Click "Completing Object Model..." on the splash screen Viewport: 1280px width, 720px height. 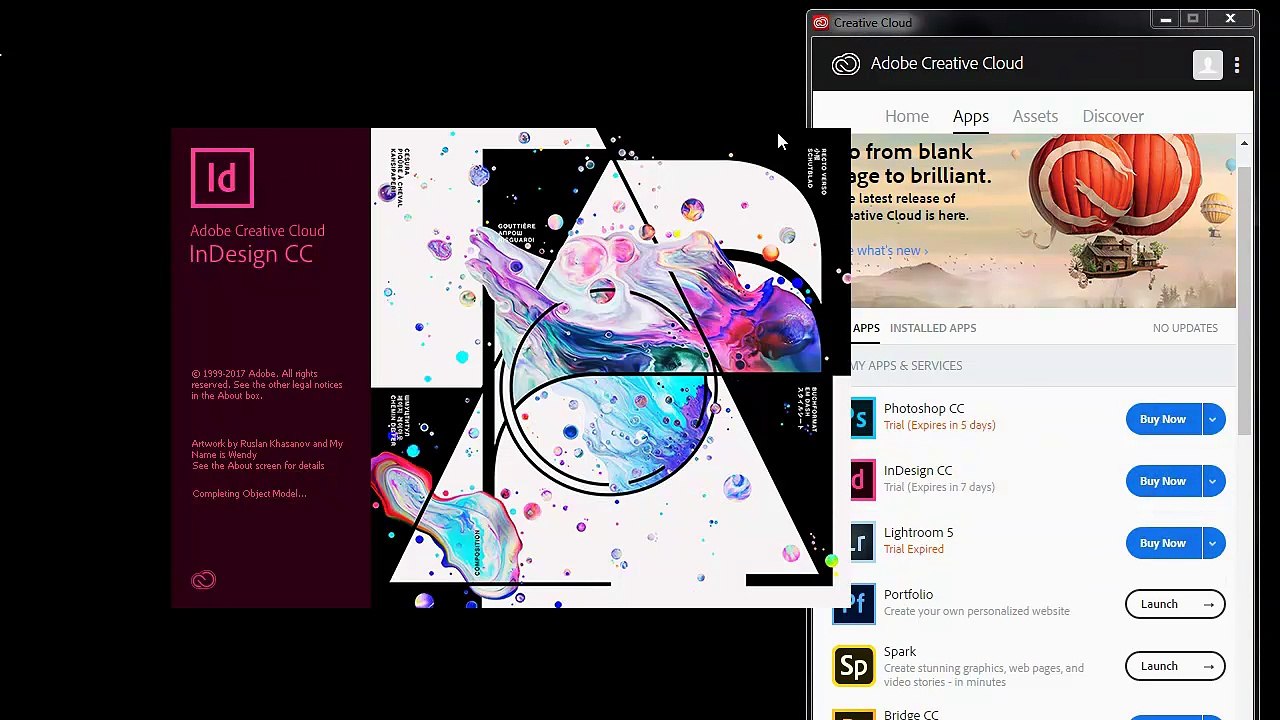pos(249,494)
